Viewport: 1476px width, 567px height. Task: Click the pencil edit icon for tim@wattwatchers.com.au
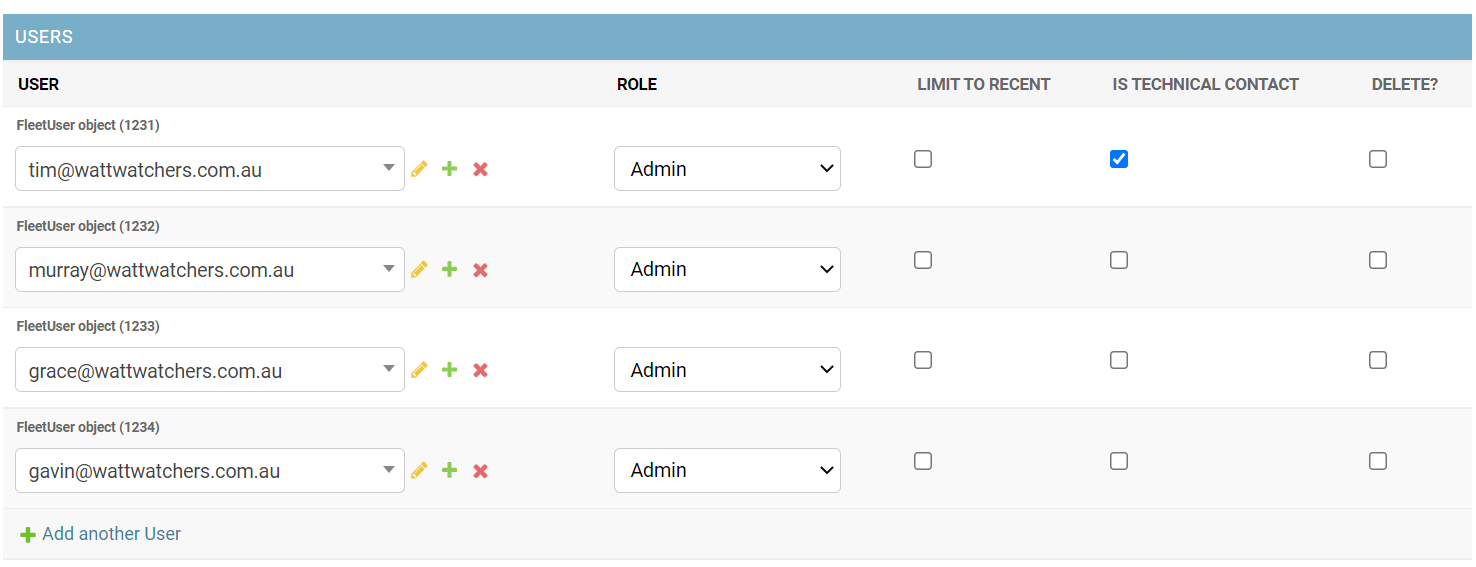[419, 169]
